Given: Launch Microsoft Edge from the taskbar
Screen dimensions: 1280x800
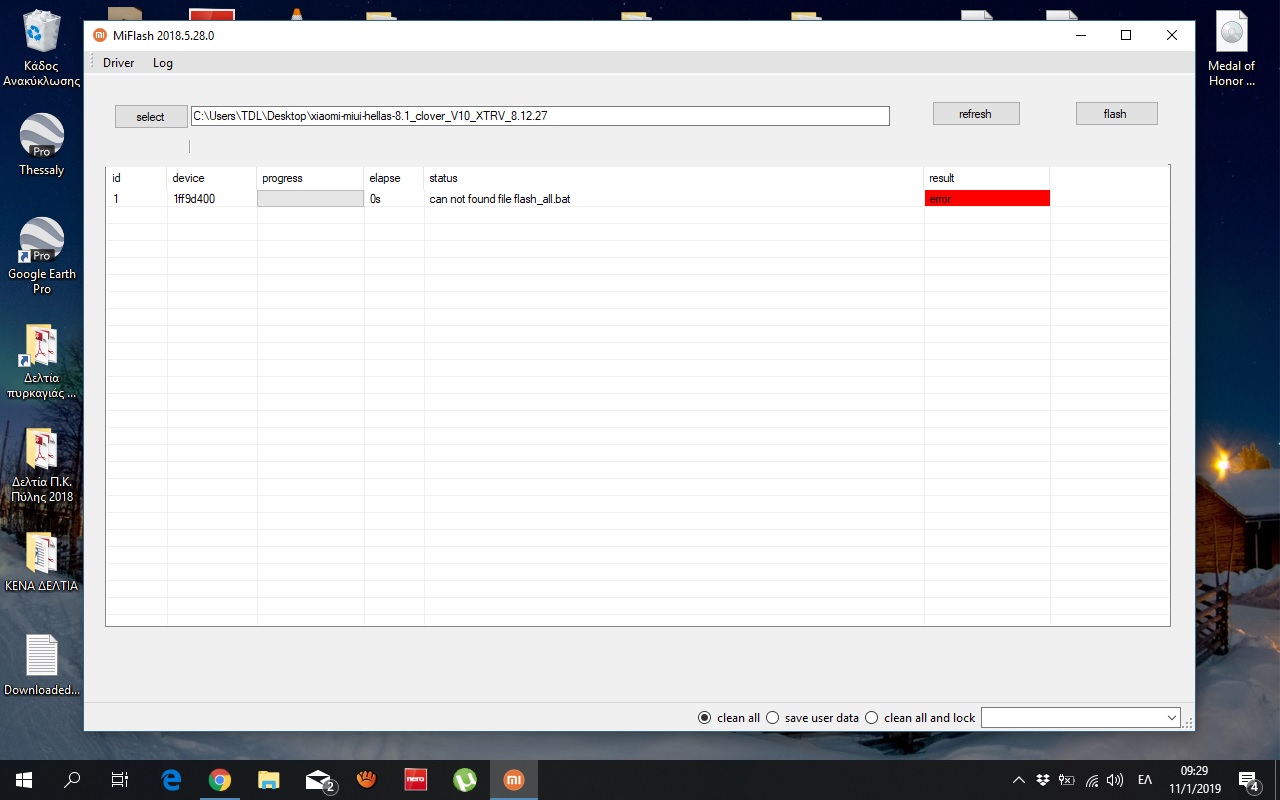Looking at the screenshot, I should click(x=171, y=780).
